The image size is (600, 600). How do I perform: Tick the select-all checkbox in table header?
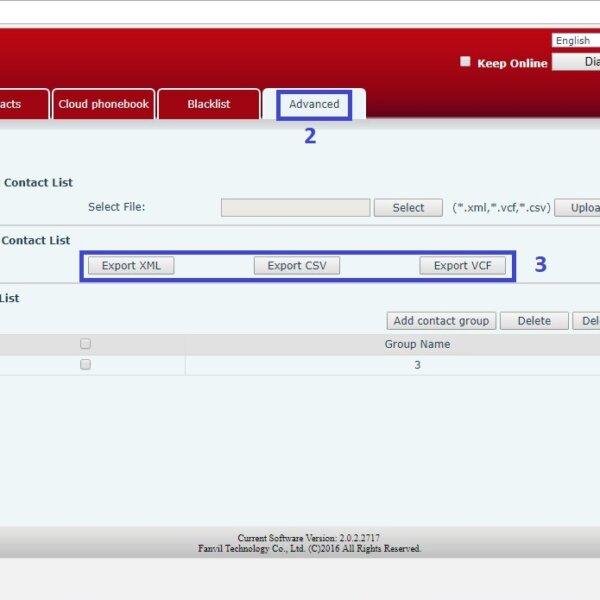[85, 344]
